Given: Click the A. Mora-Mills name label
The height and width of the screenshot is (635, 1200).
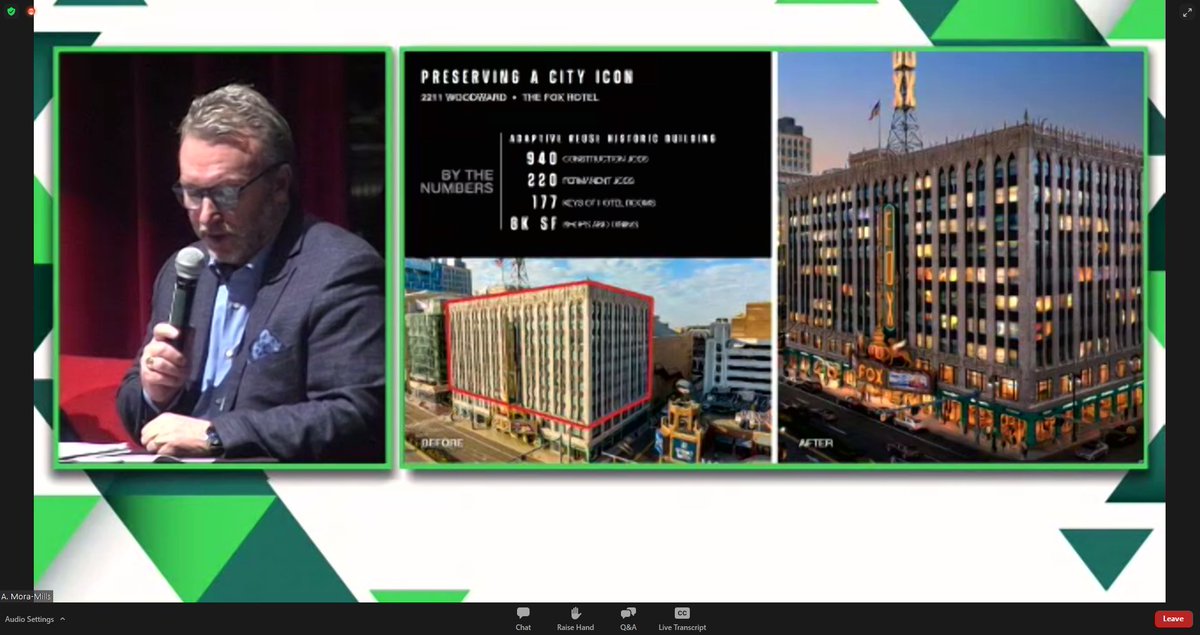Looking at the screenshot, I should [x=26, y=596].
